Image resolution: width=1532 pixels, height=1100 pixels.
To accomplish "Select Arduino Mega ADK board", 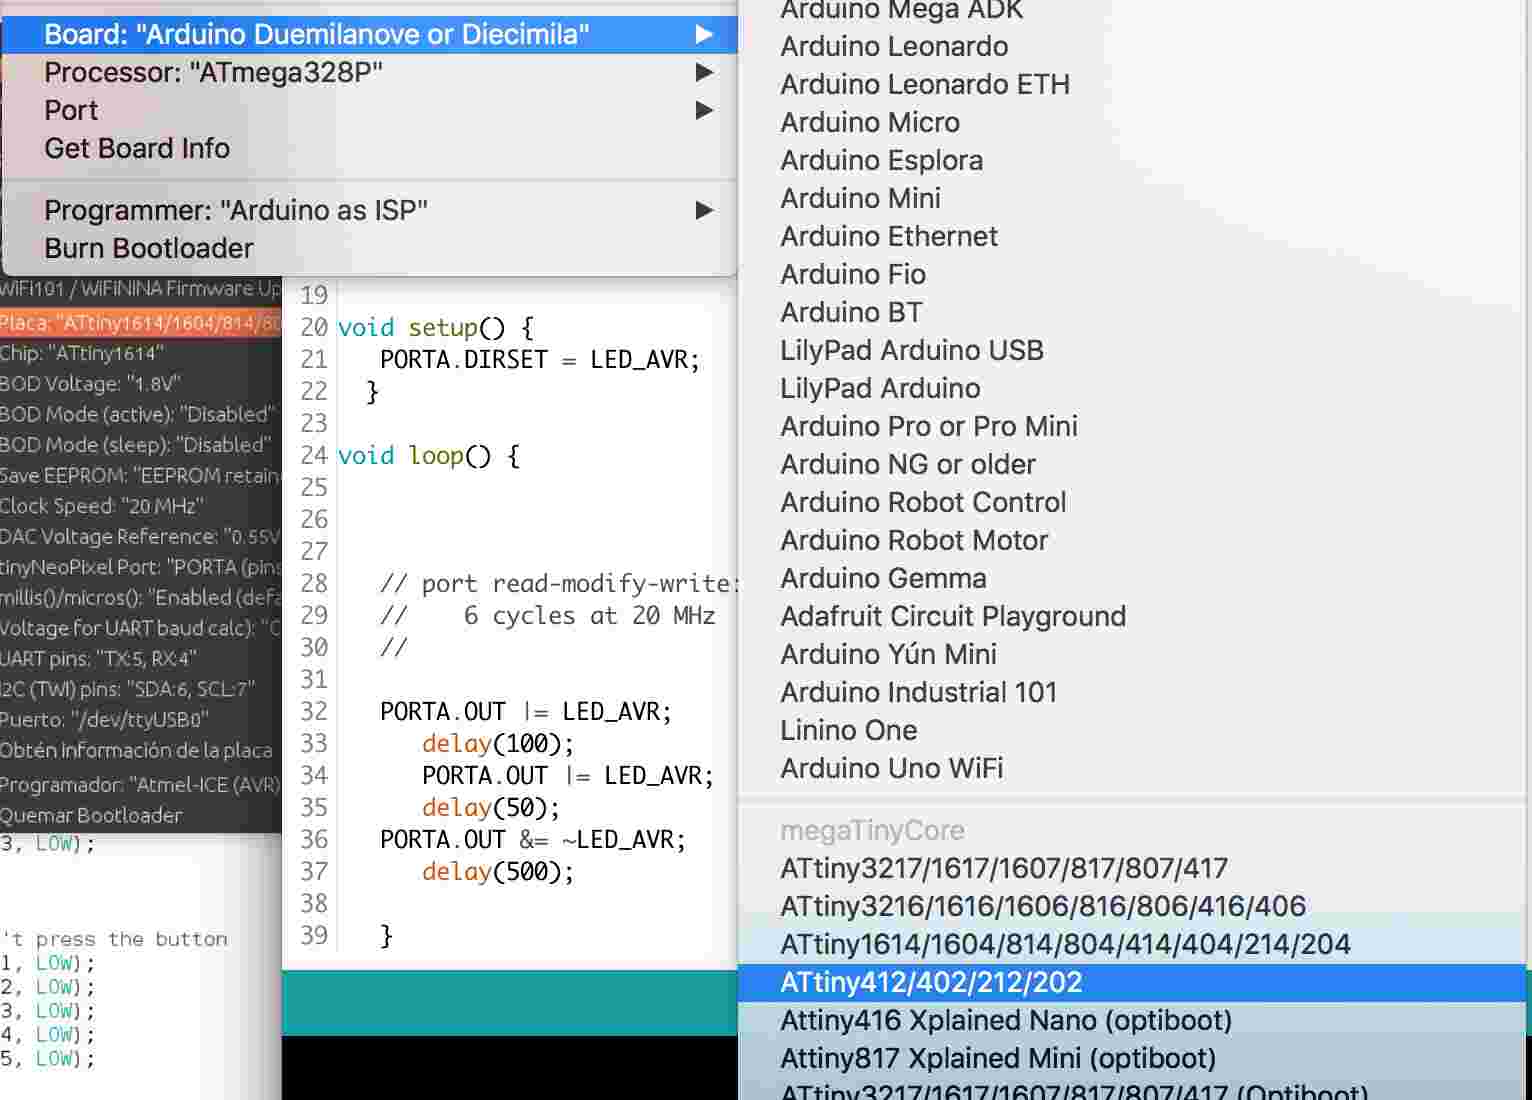I will pyautogui.click(x=1132, y=10).
